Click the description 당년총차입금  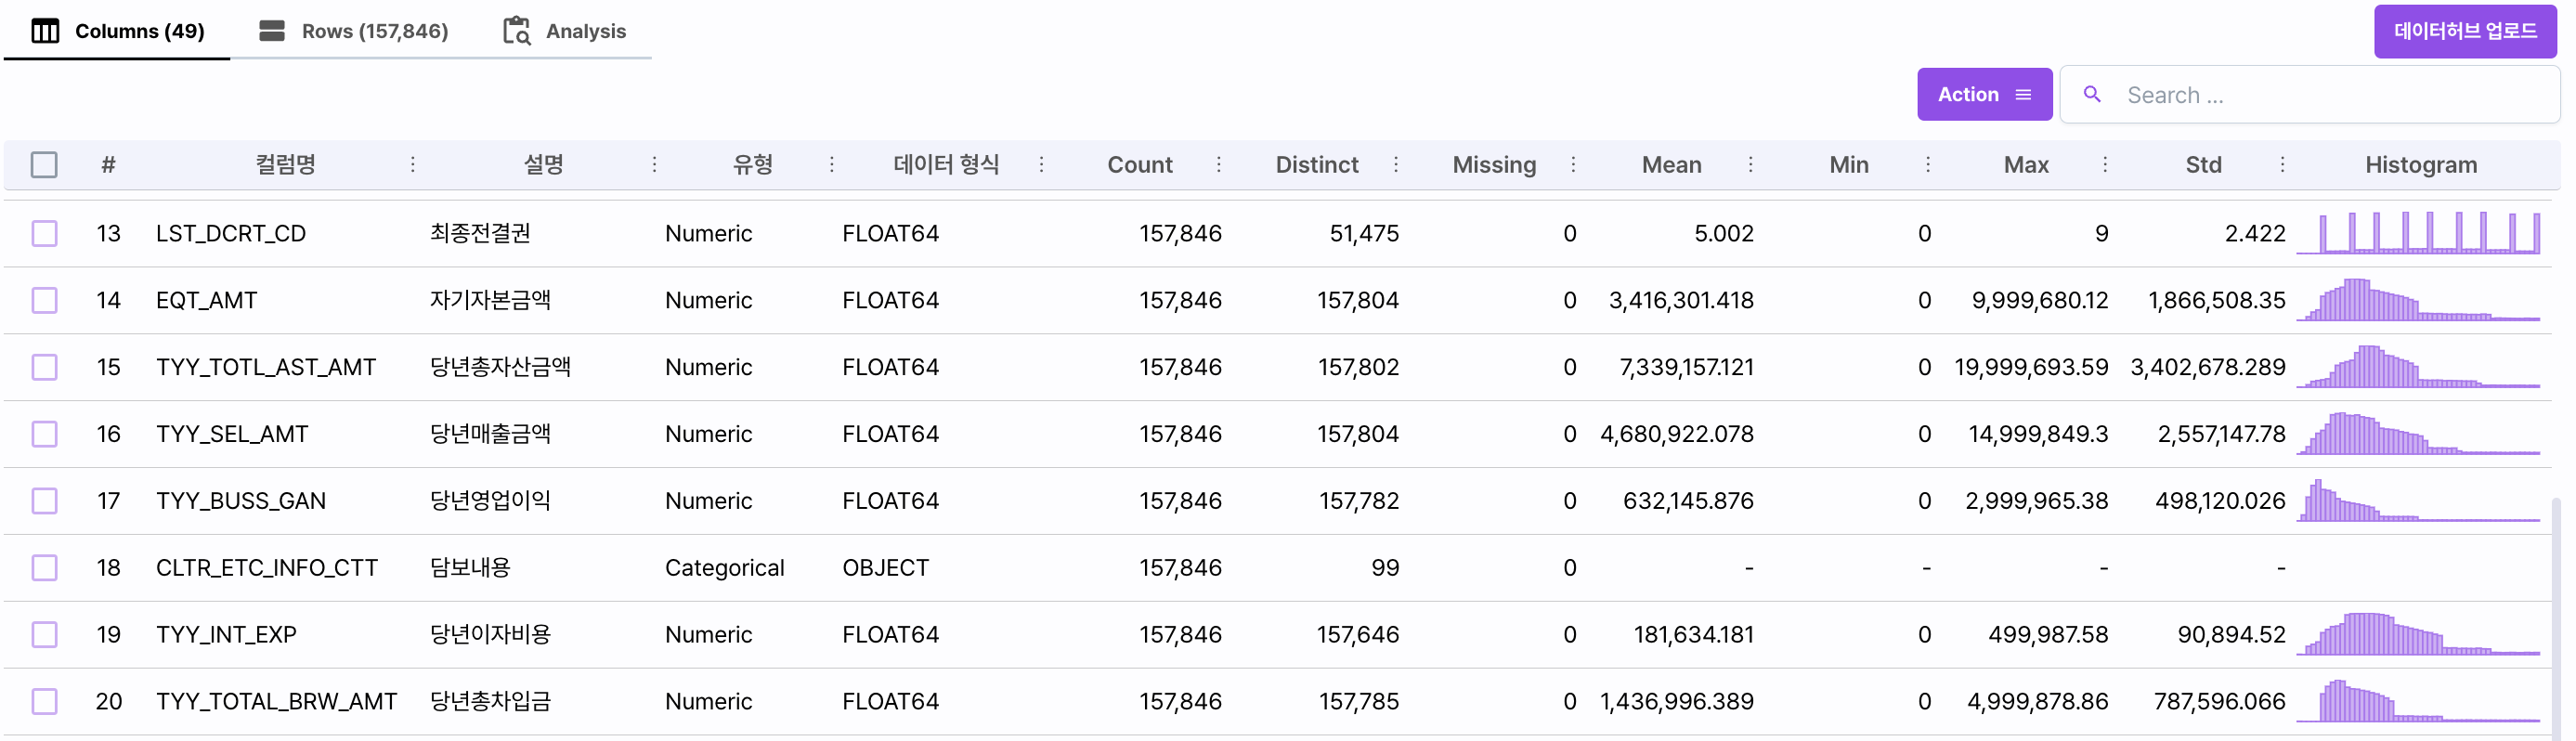click(x=490, y=702)
